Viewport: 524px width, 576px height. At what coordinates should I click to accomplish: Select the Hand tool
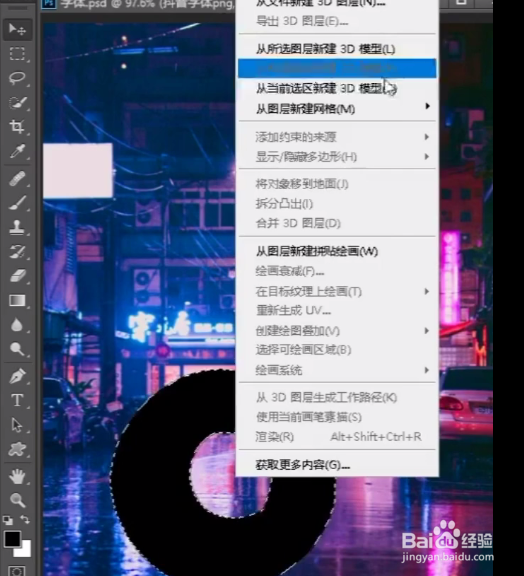tap(17, 476)
